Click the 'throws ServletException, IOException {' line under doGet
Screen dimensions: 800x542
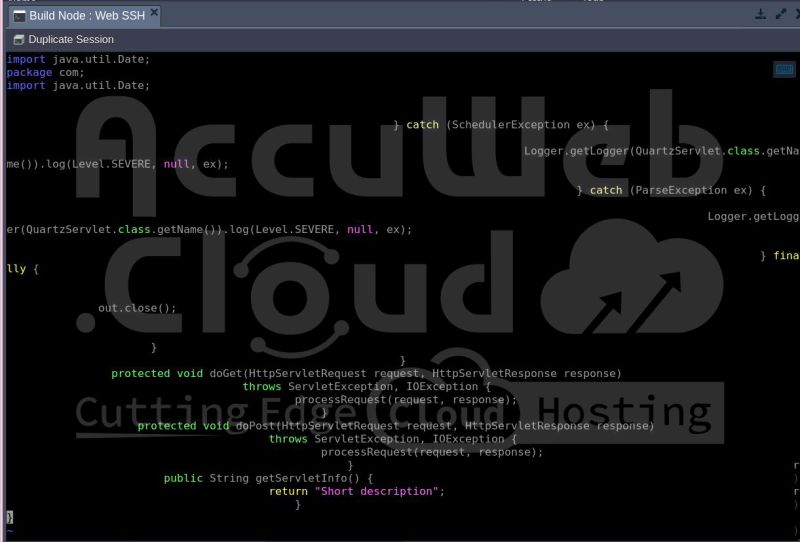tap(366, 386)
